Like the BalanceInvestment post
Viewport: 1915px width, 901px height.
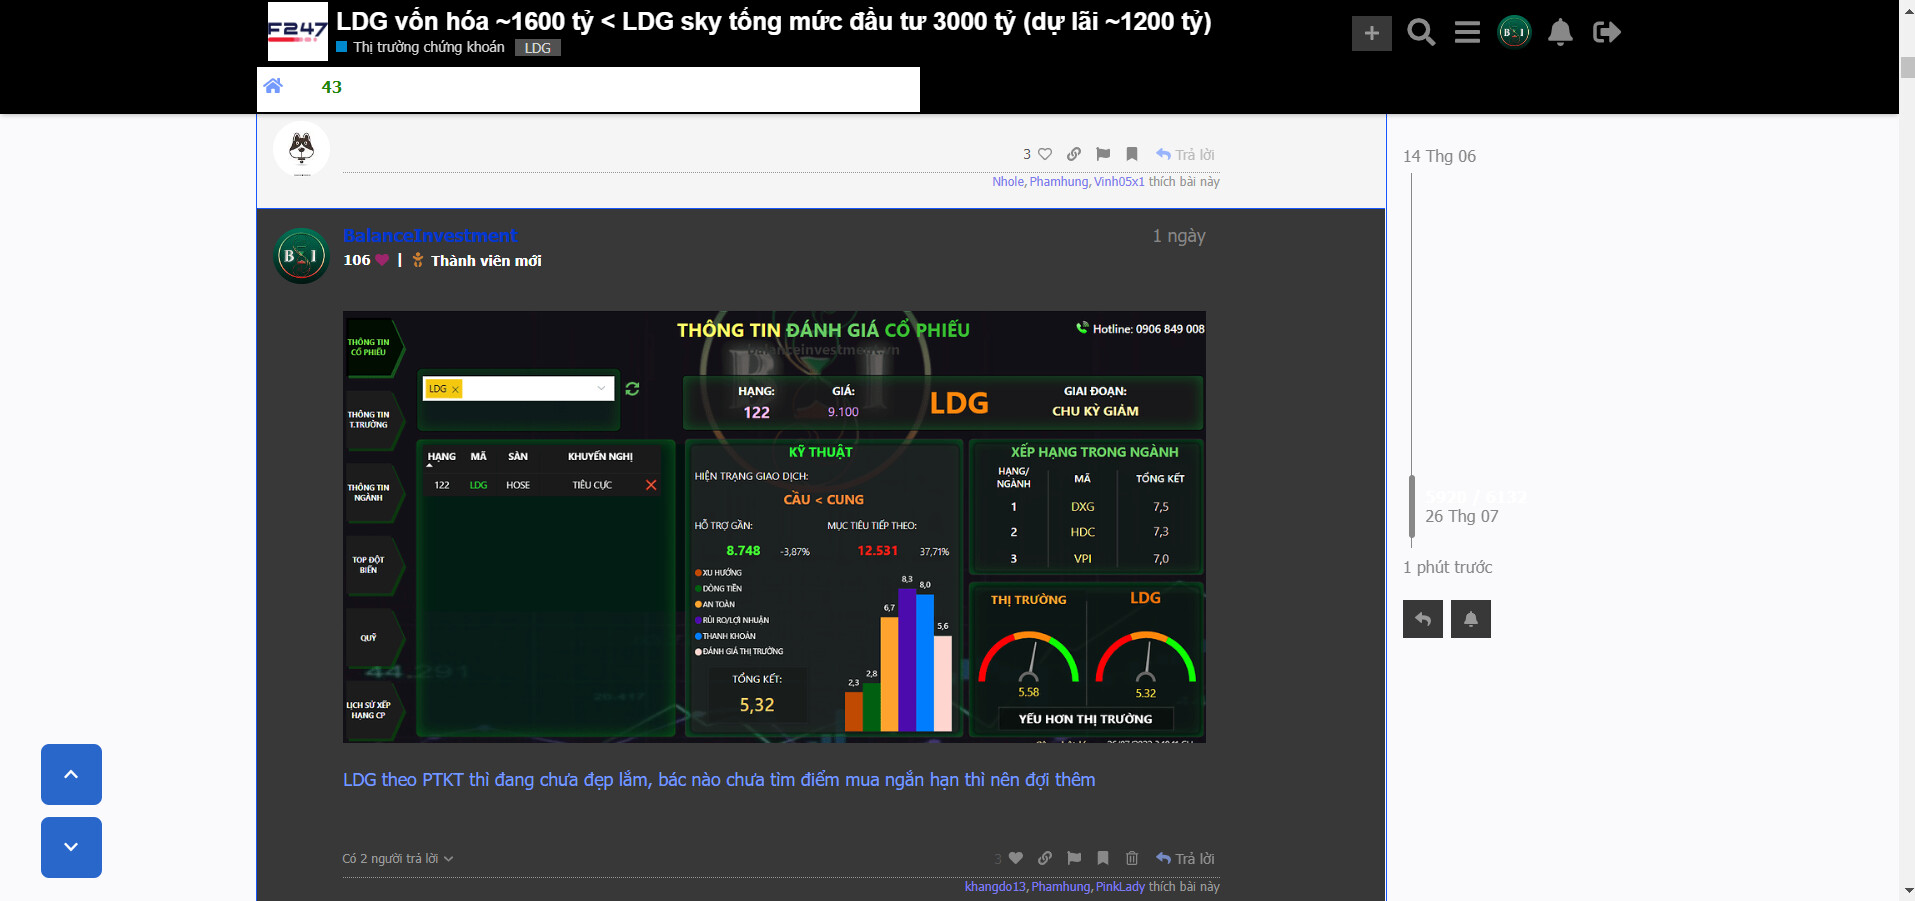tap(1016, 858)
